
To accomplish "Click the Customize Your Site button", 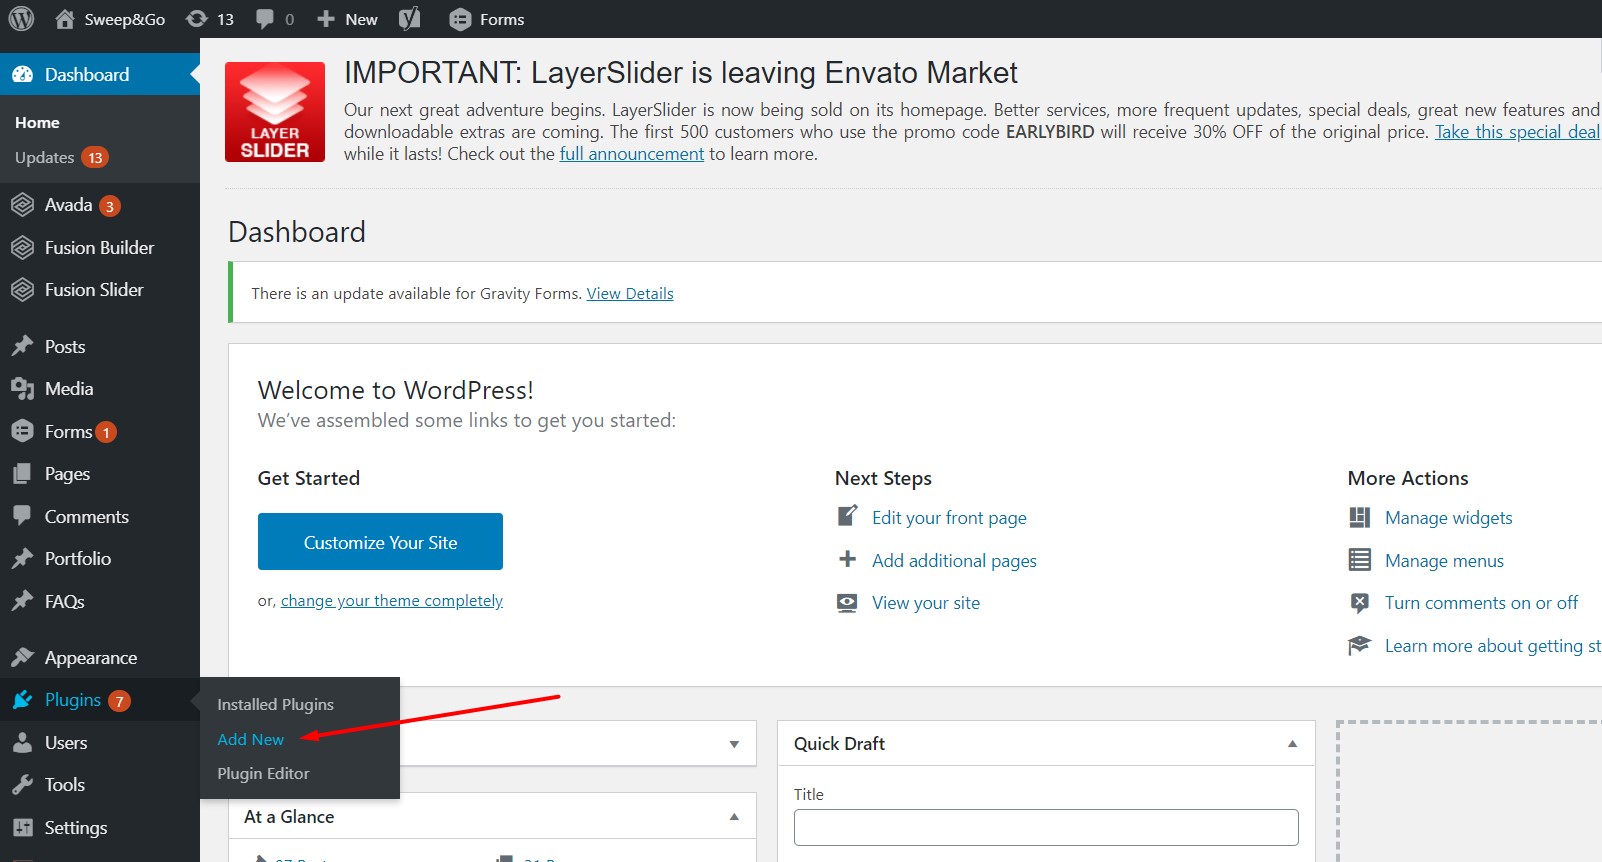I will pos(380,542).
